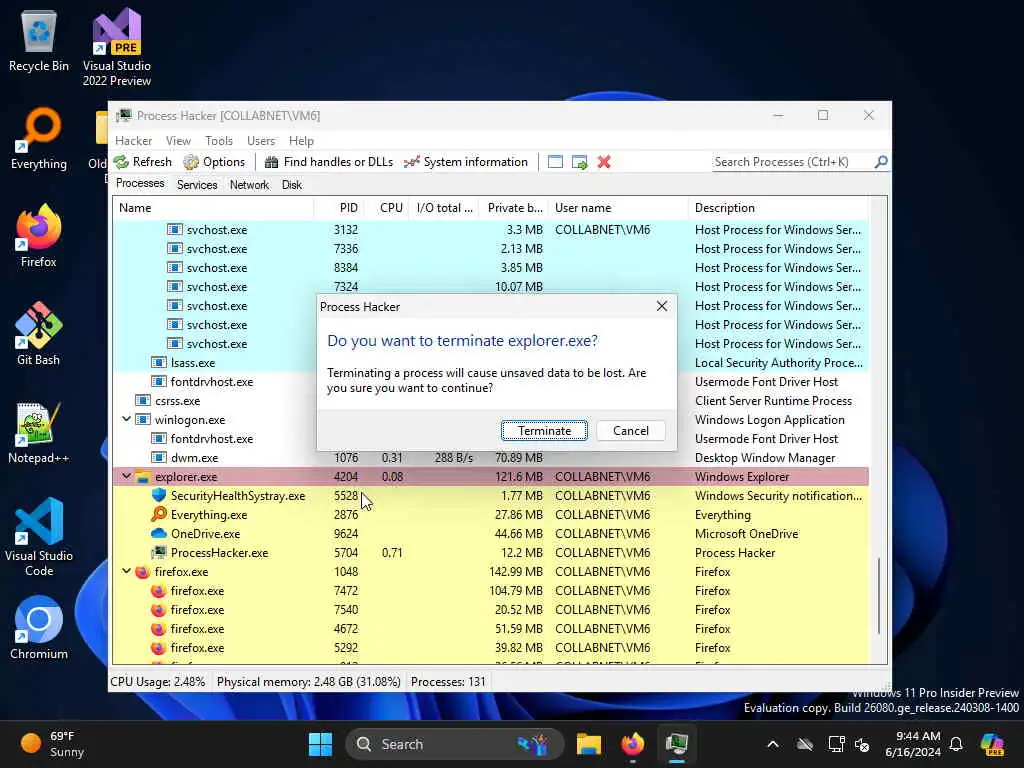Image resolution: width=1024 pixels, height=768 pixels.
Task: Click the Refresh toolbar button
Action: 143,162
